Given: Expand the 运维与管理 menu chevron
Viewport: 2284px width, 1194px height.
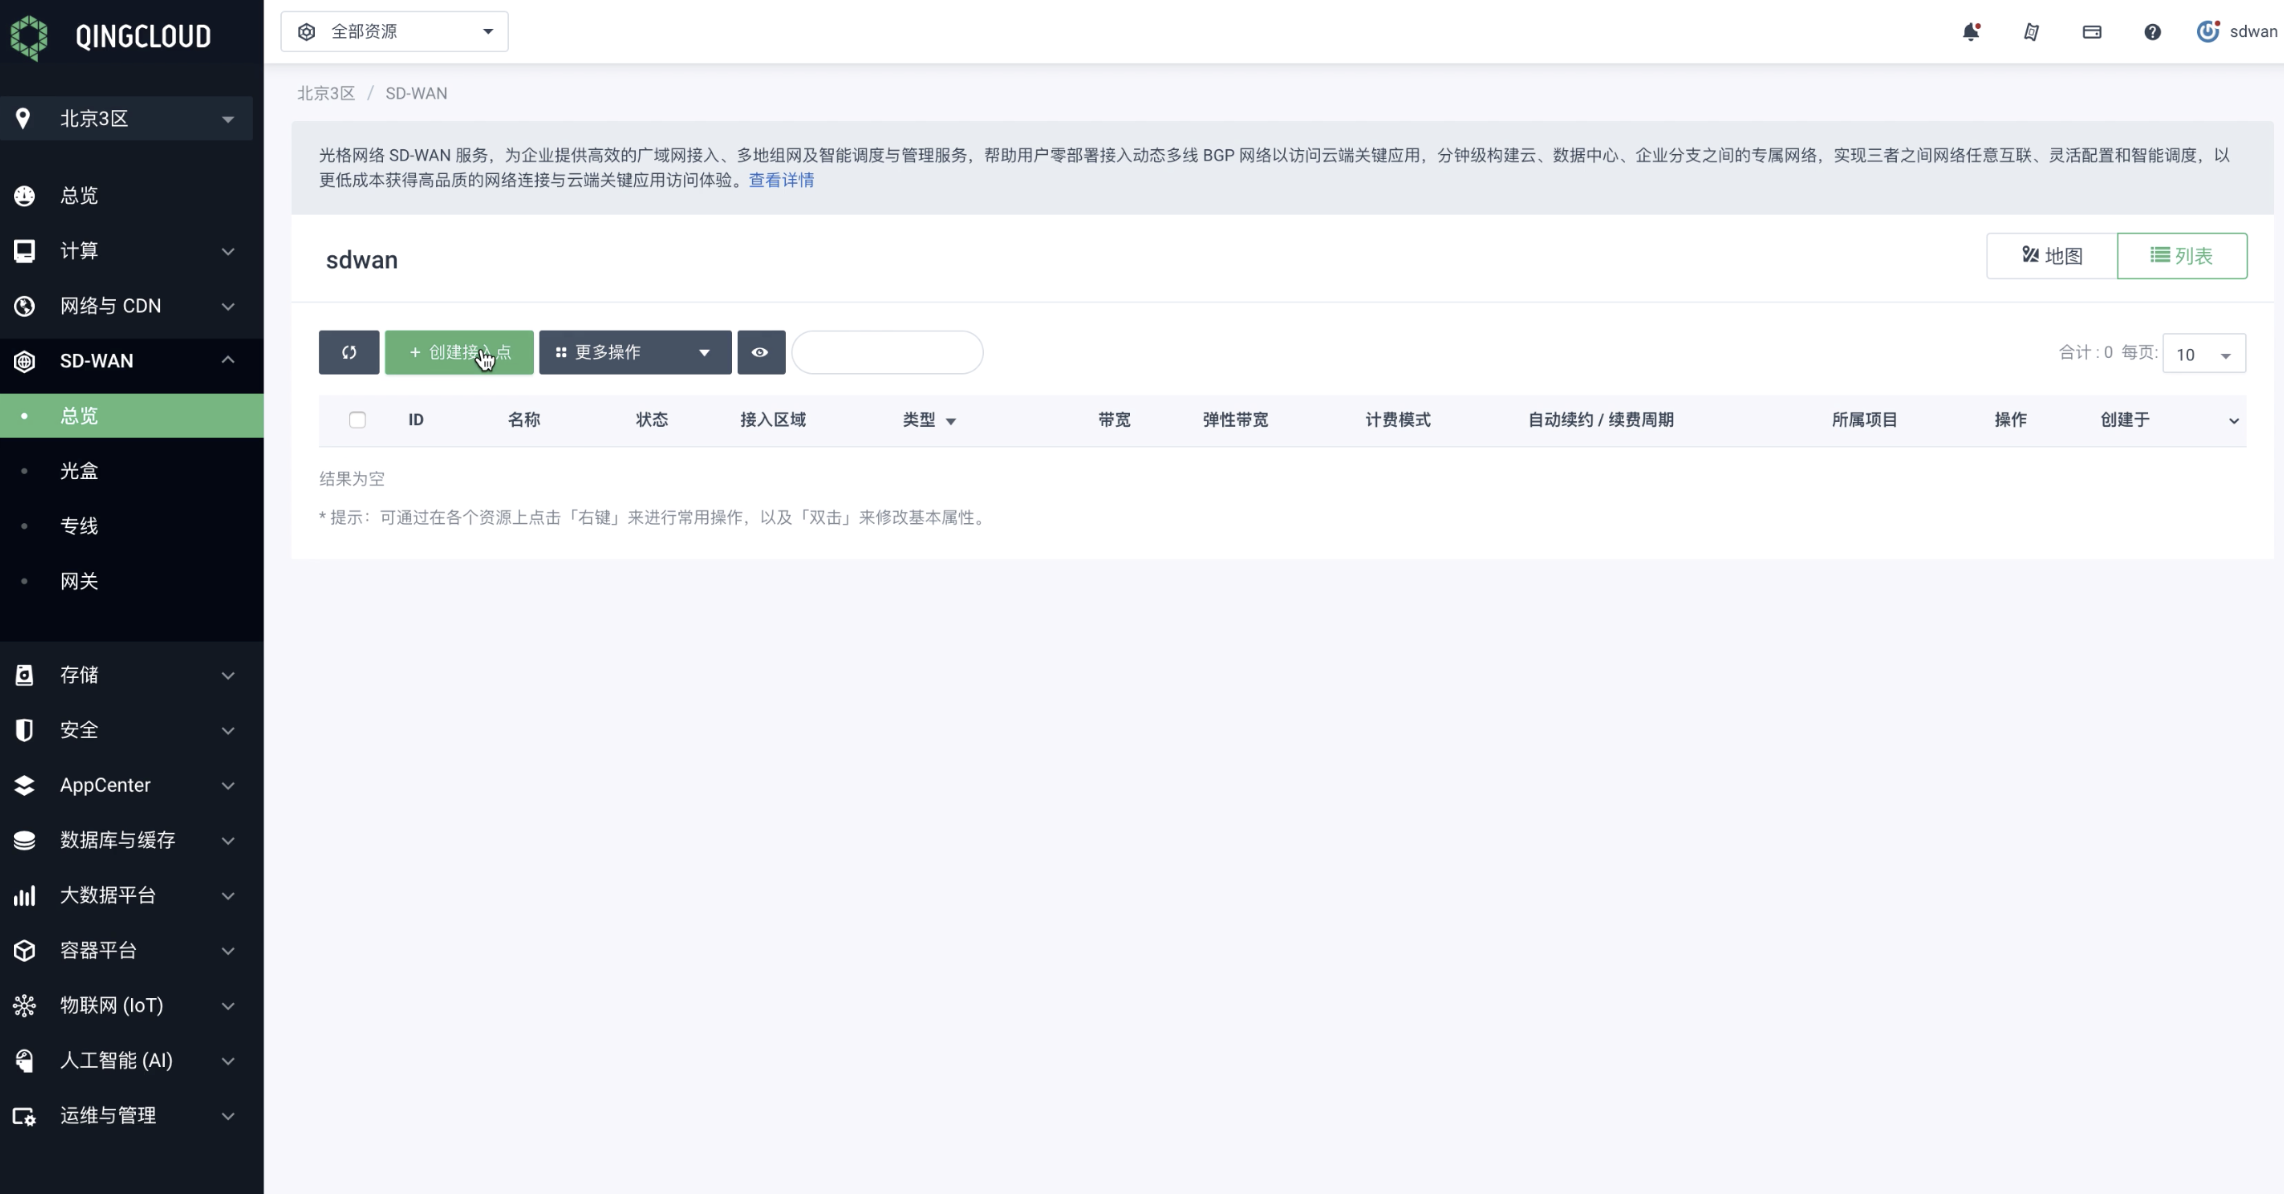Looking at the screenshot, I should (x=228, y=1116).
